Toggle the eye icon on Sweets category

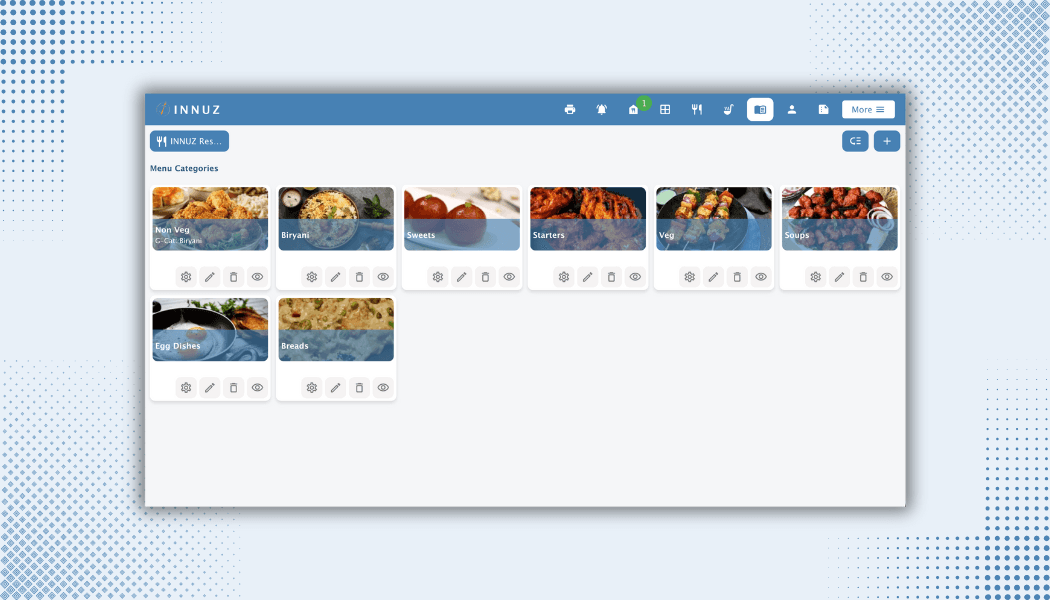510,277
